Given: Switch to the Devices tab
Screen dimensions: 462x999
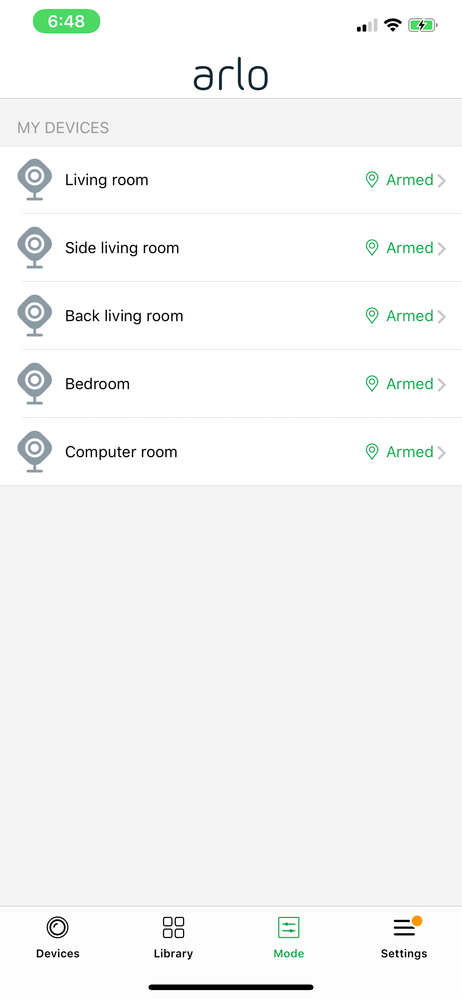Looking at the screenshot, I should pos(57,937).
